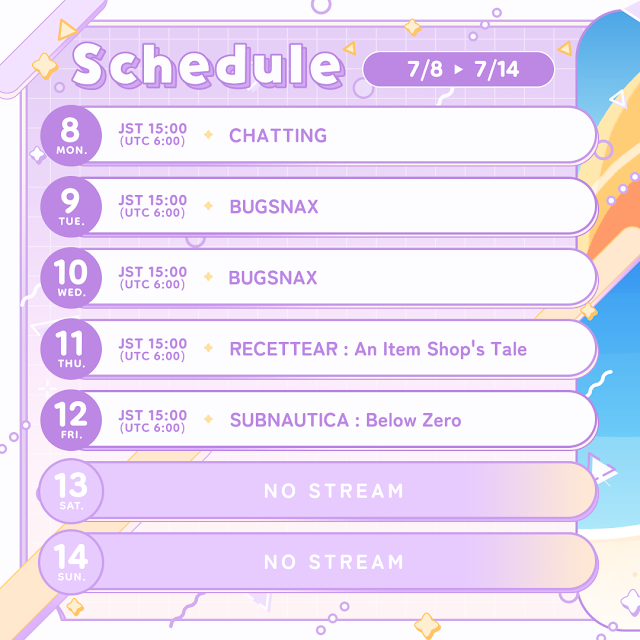Click the yellow diamond beside CHATTING
This screenshot has height=640, width=640.
click(x=209, y=134)
